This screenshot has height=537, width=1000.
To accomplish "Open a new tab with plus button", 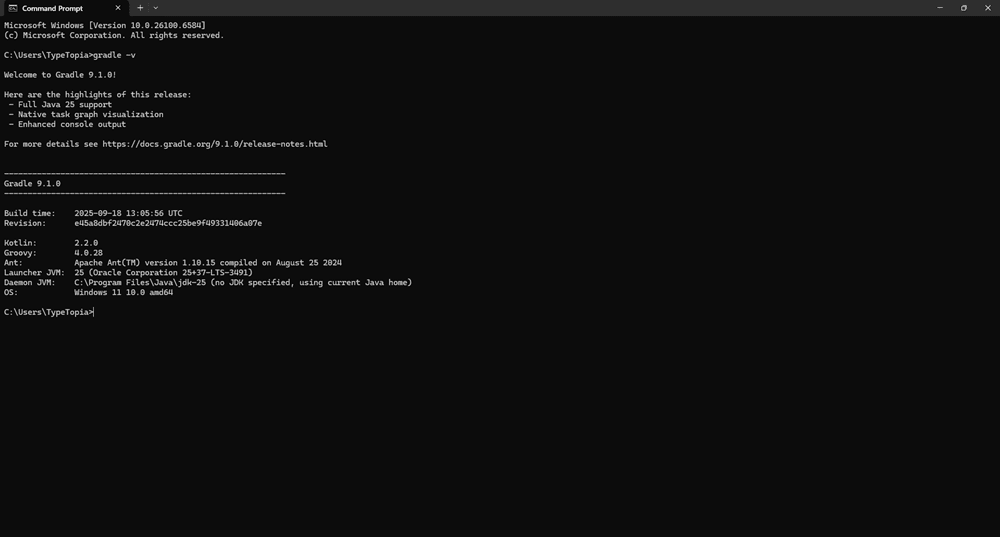I will (140, 8).
